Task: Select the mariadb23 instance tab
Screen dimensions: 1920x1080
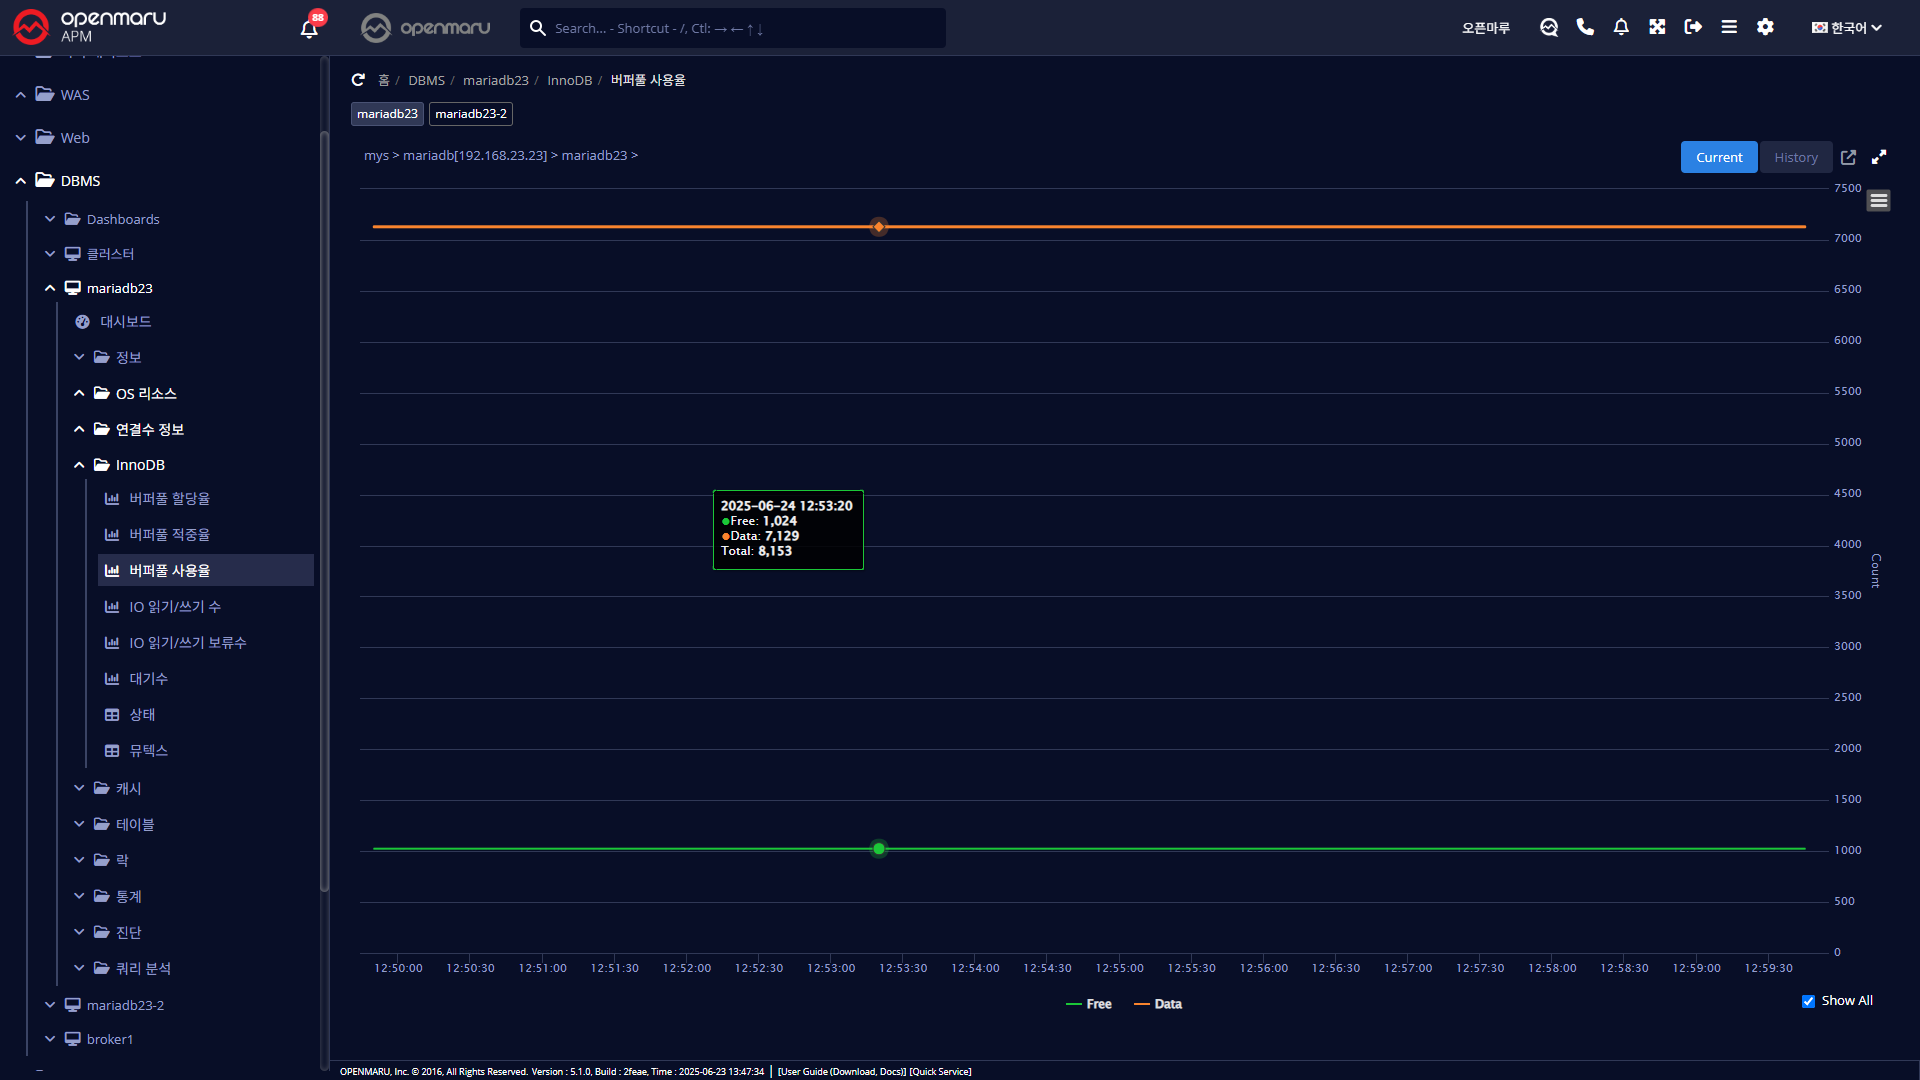Action: [387, 114]
